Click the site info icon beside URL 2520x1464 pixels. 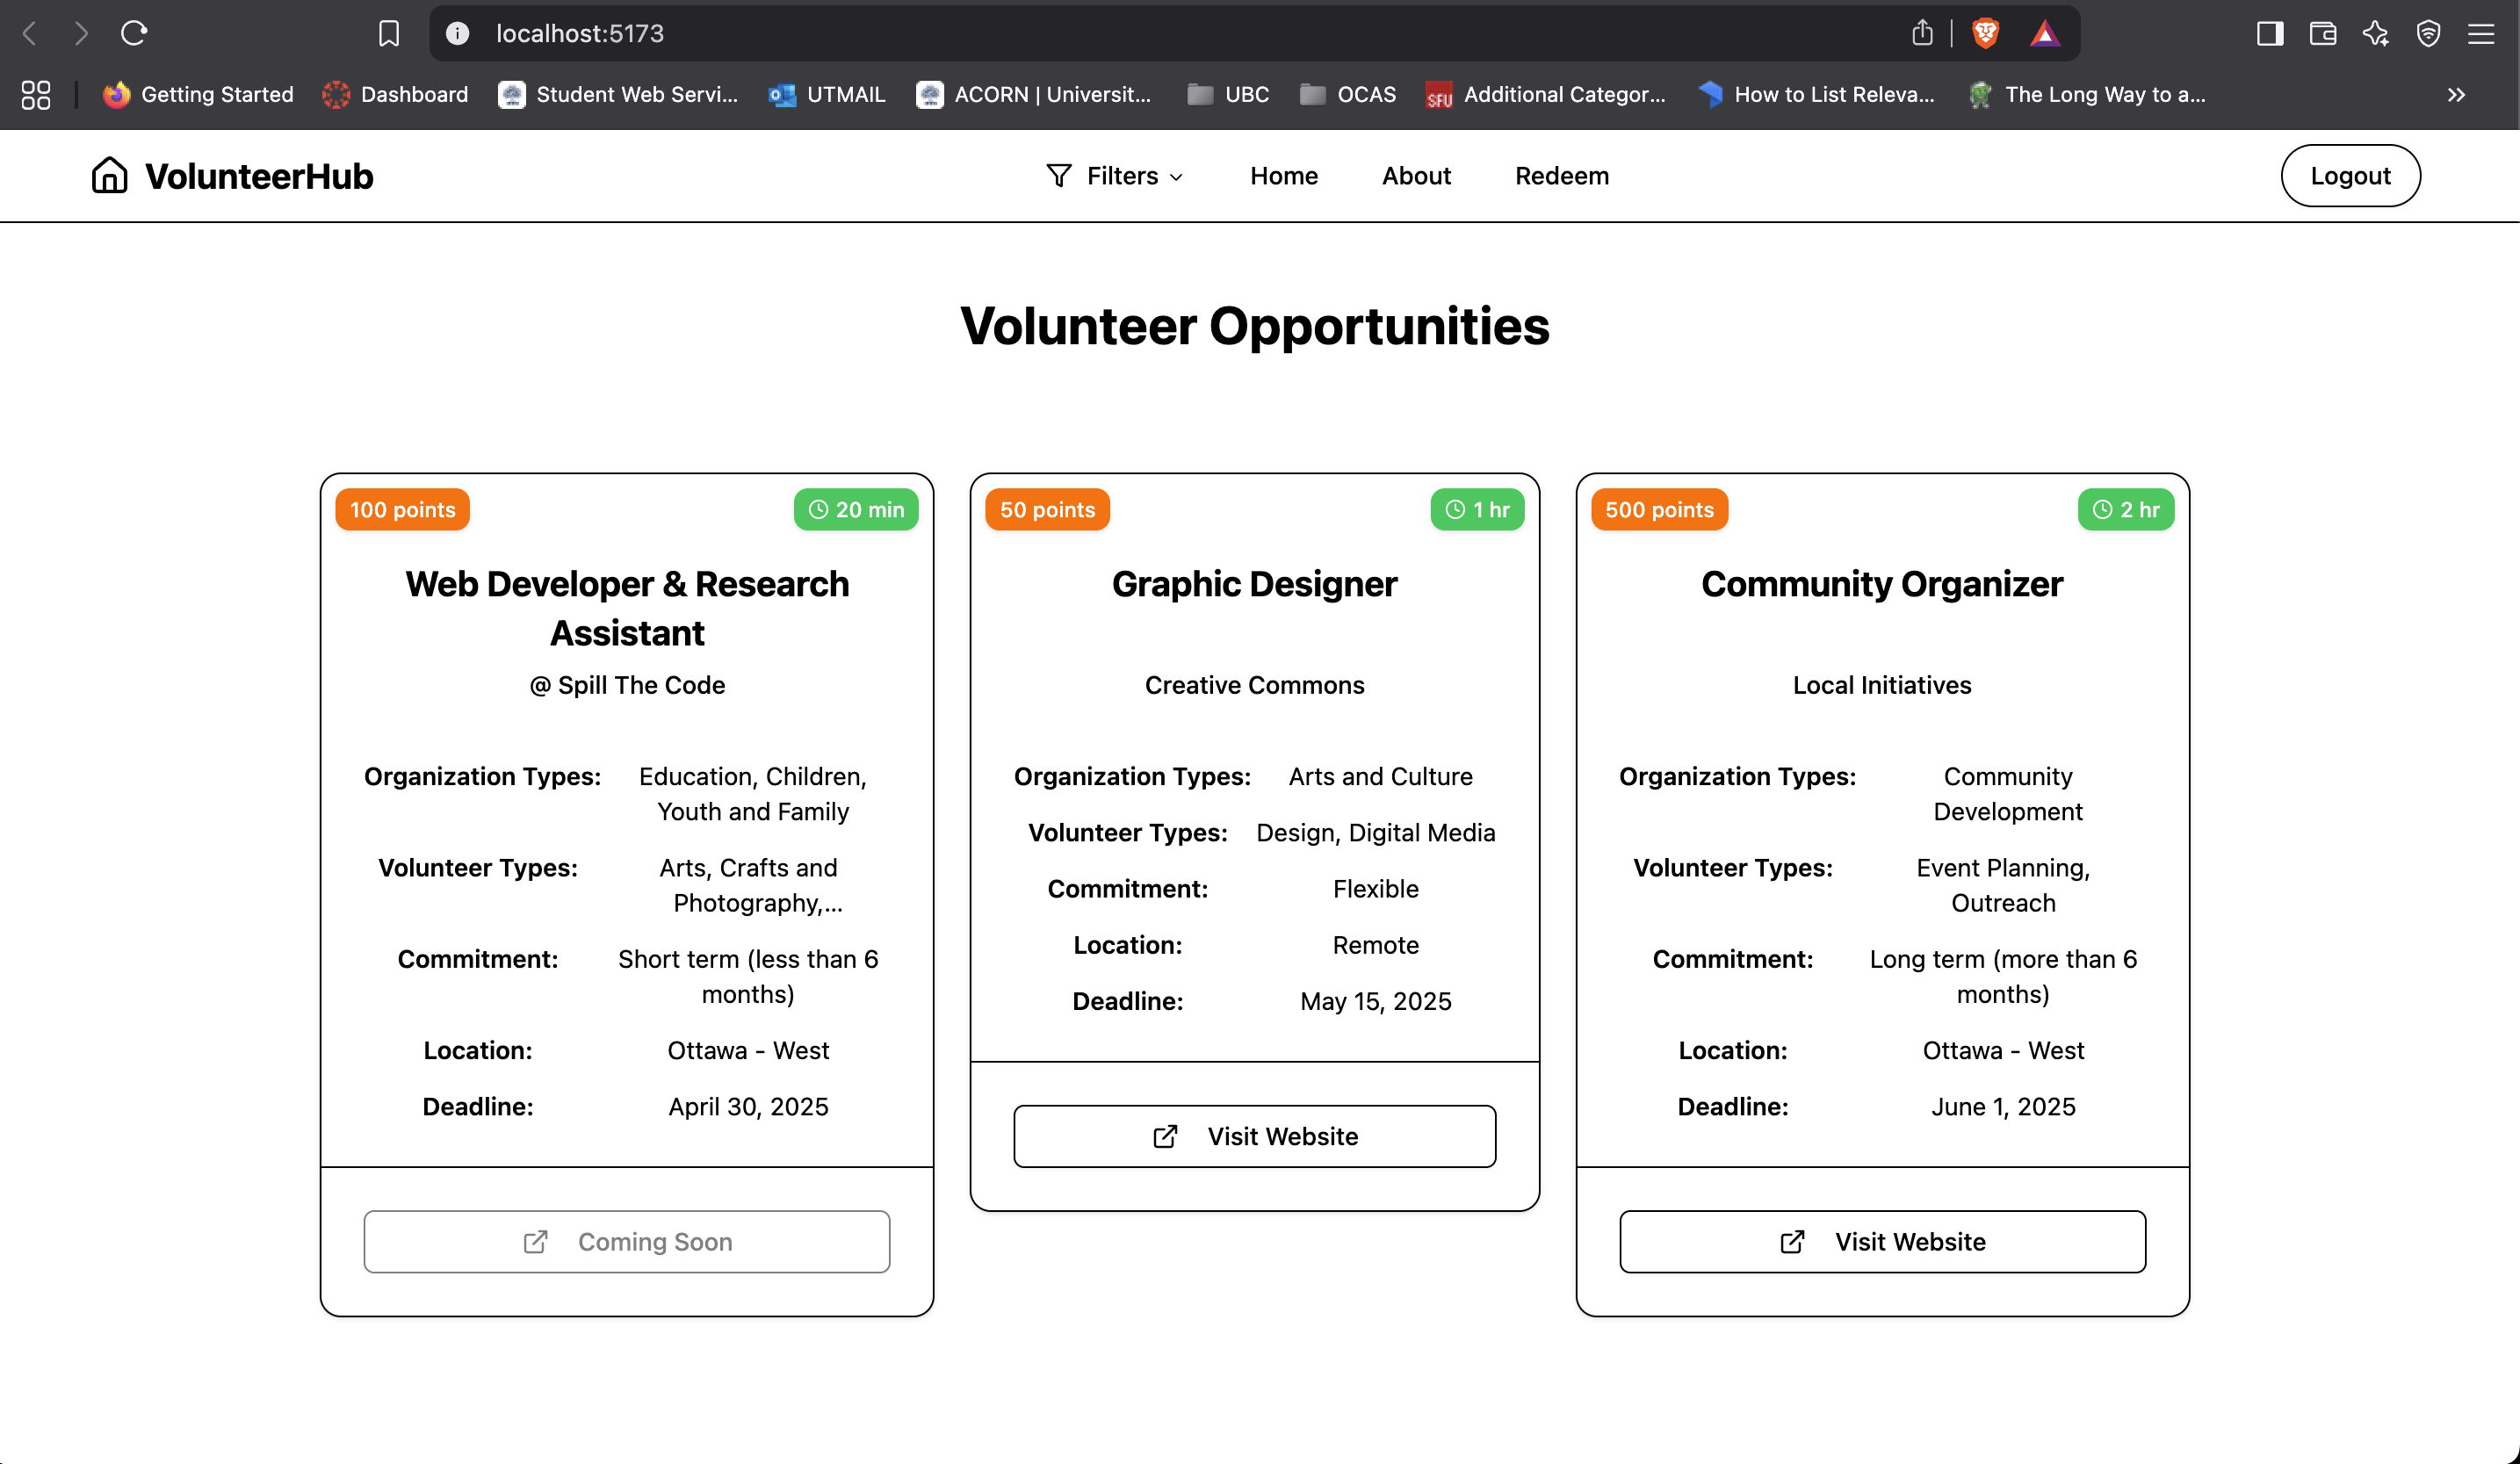[x=457, y=33]
